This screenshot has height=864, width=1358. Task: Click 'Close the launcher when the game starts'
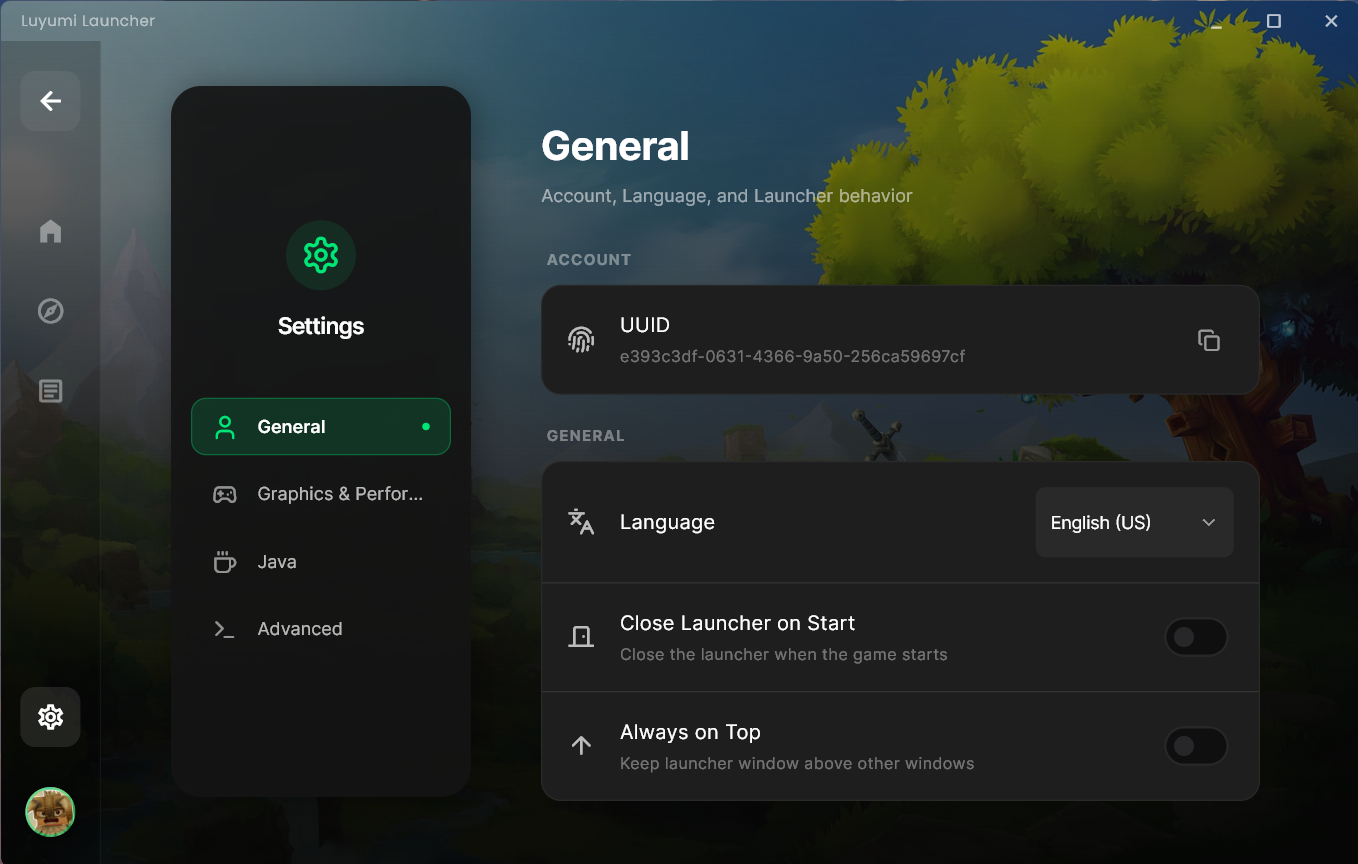point(783,655)
